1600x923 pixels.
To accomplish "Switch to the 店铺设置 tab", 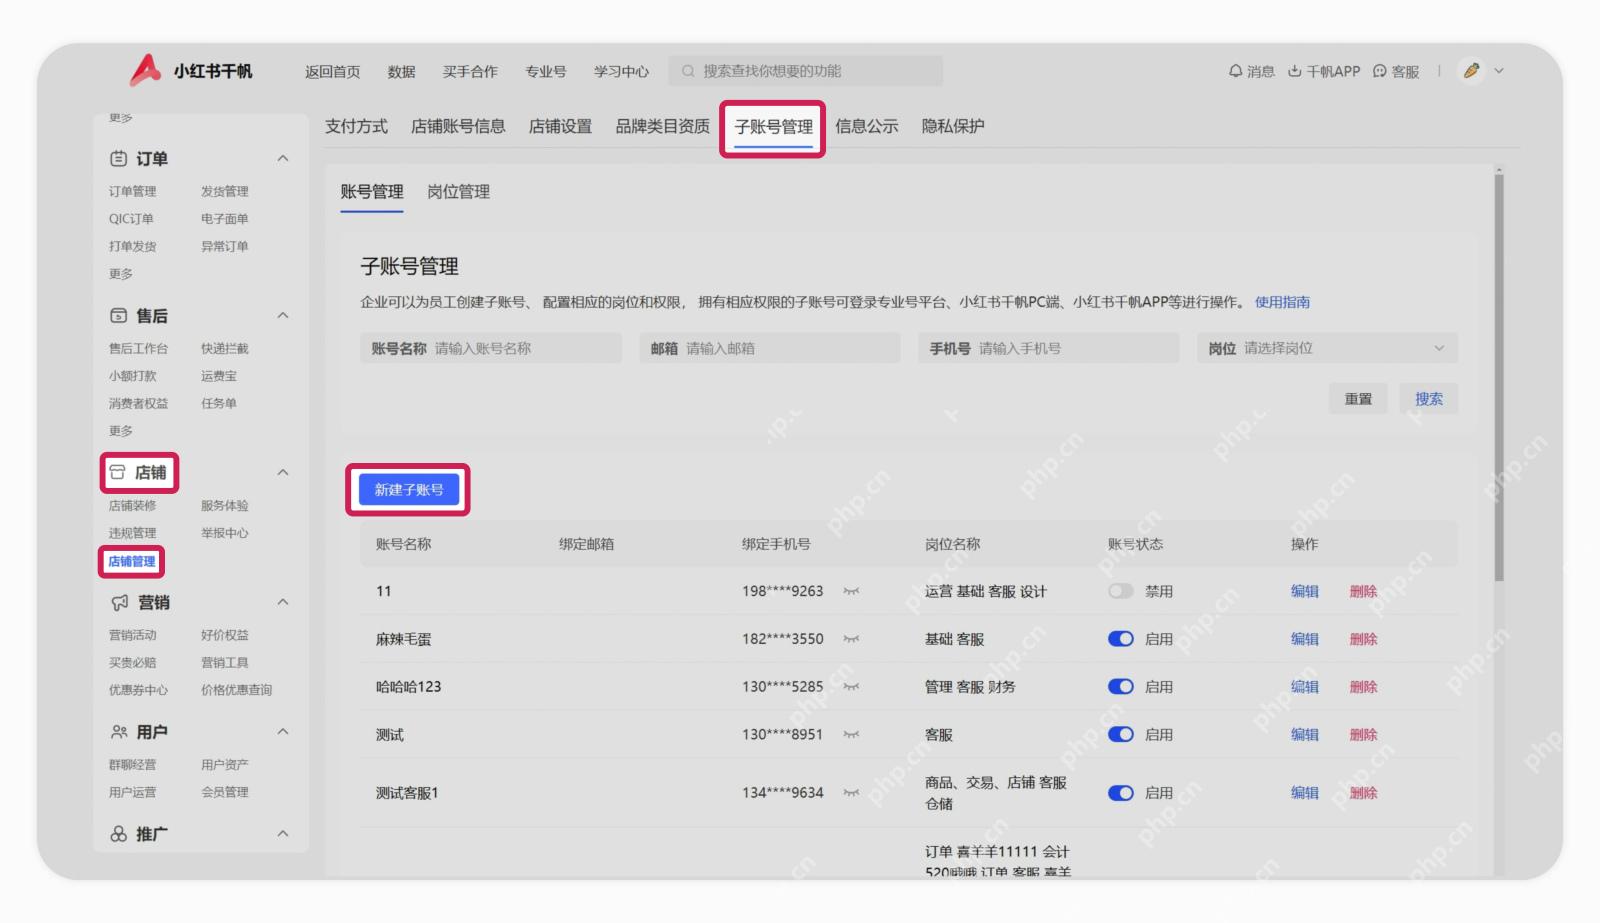I will point(560,126).
